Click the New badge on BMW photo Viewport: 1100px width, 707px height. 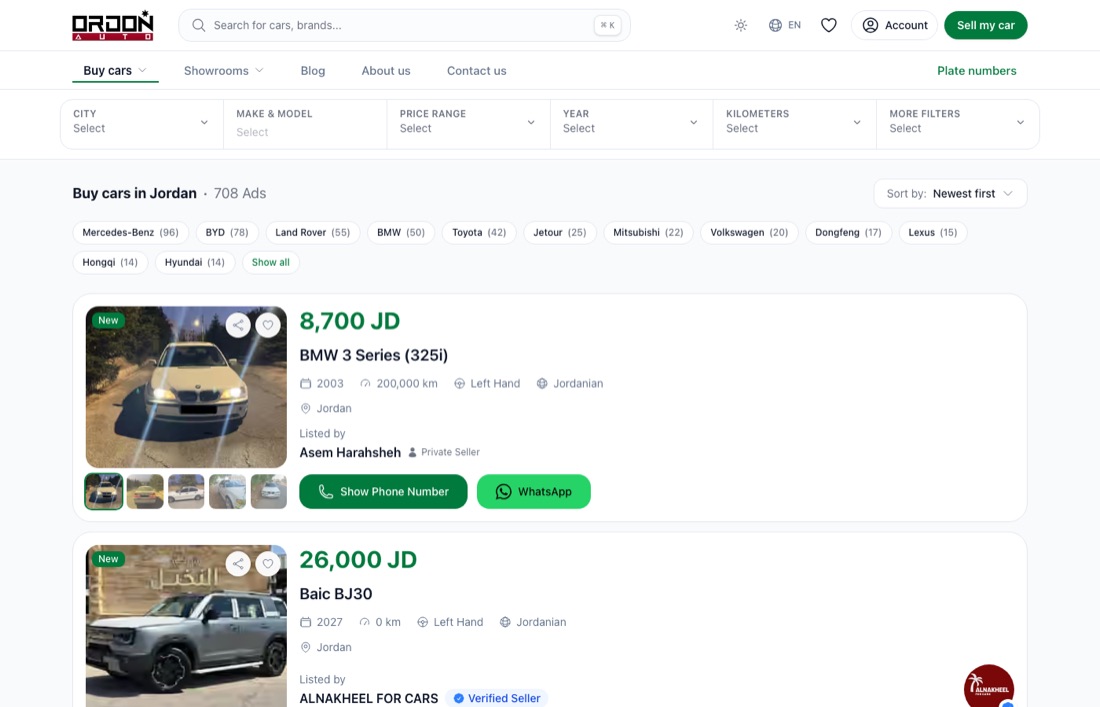point(108,320)
